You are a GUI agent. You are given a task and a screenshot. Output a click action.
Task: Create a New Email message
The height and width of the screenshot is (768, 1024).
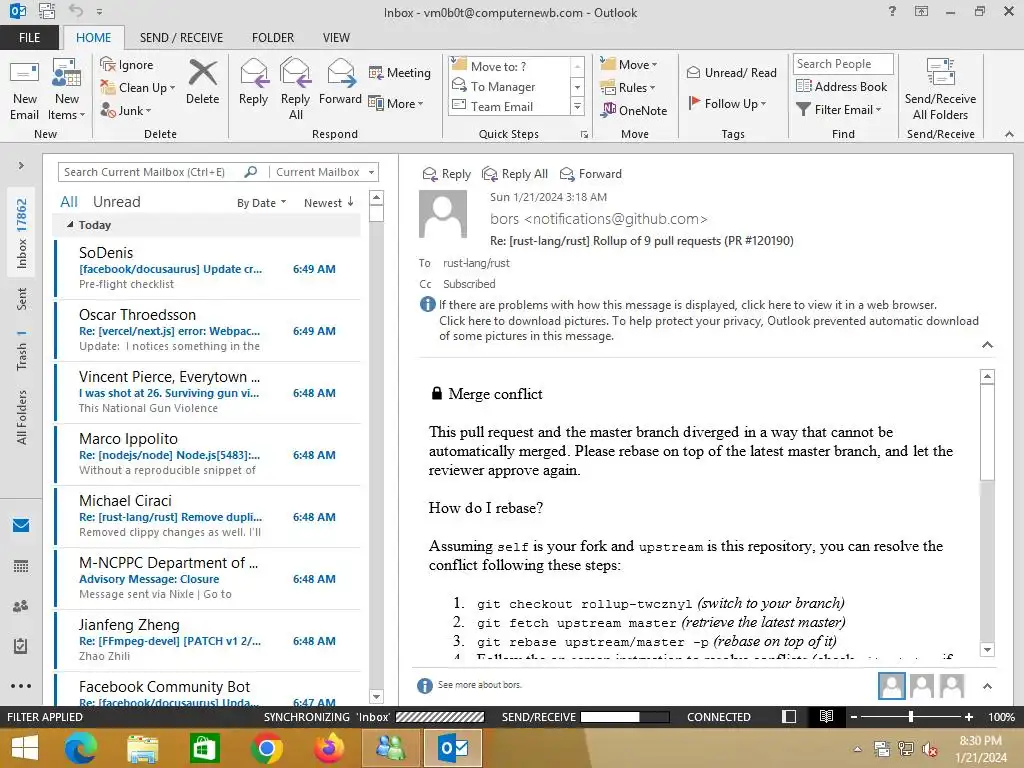click(24, 91)
